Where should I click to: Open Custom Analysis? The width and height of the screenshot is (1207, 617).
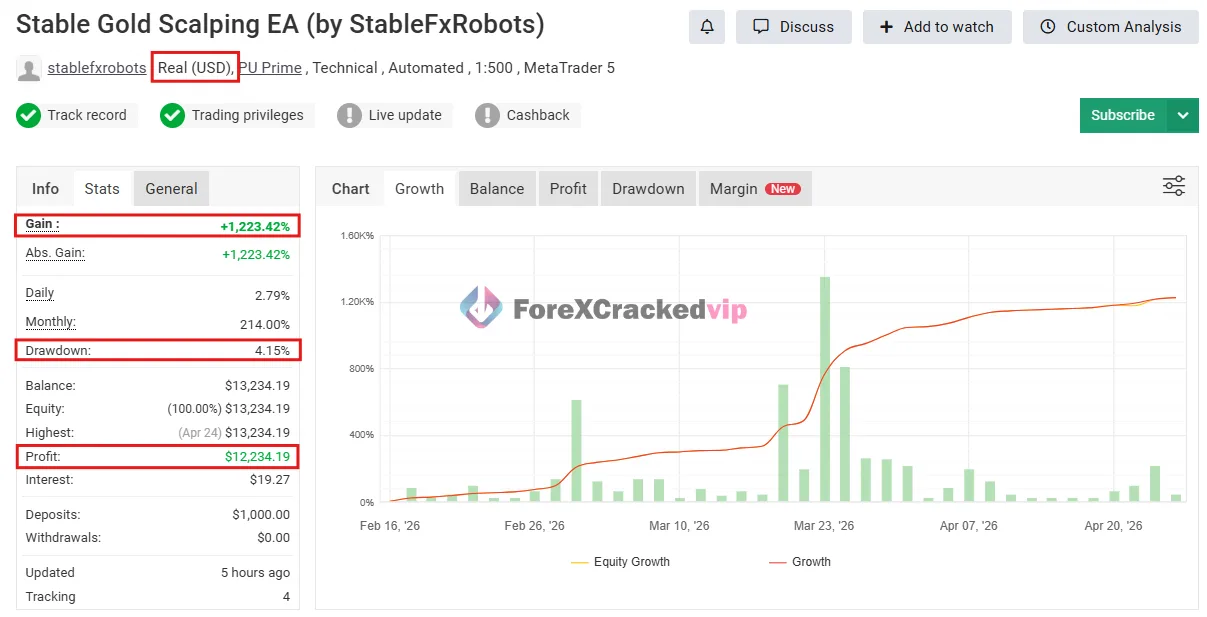tap(1110, 27)
